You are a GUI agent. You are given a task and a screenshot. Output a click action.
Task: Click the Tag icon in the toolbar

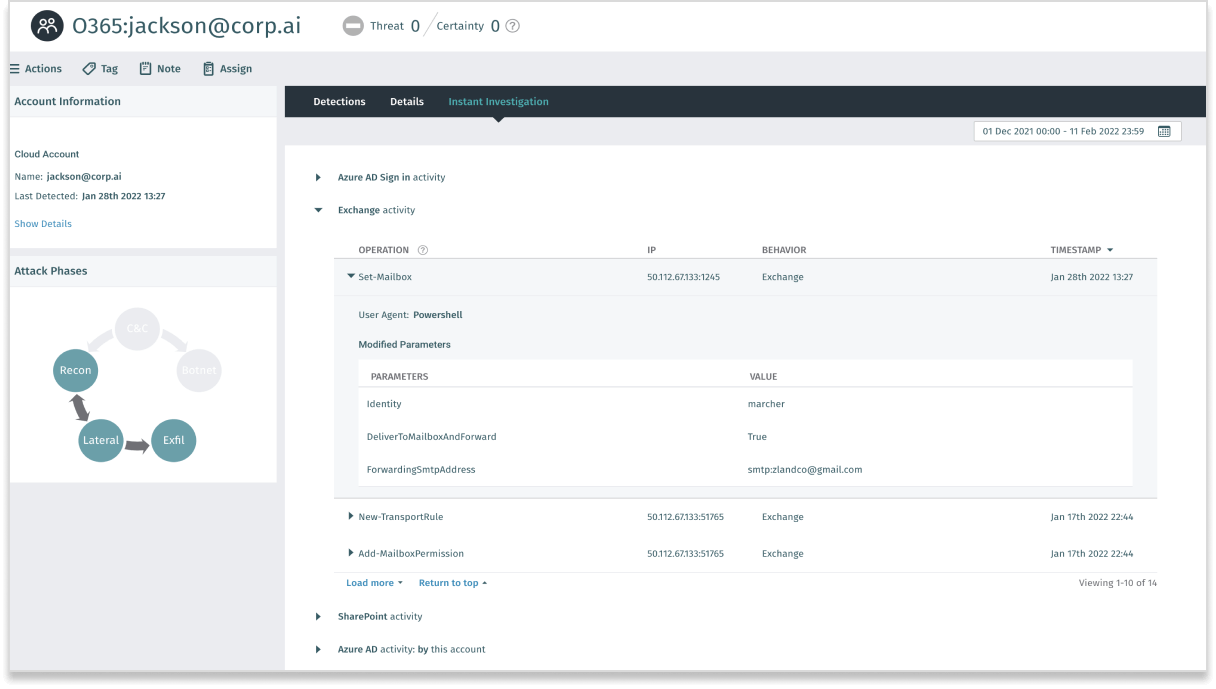point(90,68)
